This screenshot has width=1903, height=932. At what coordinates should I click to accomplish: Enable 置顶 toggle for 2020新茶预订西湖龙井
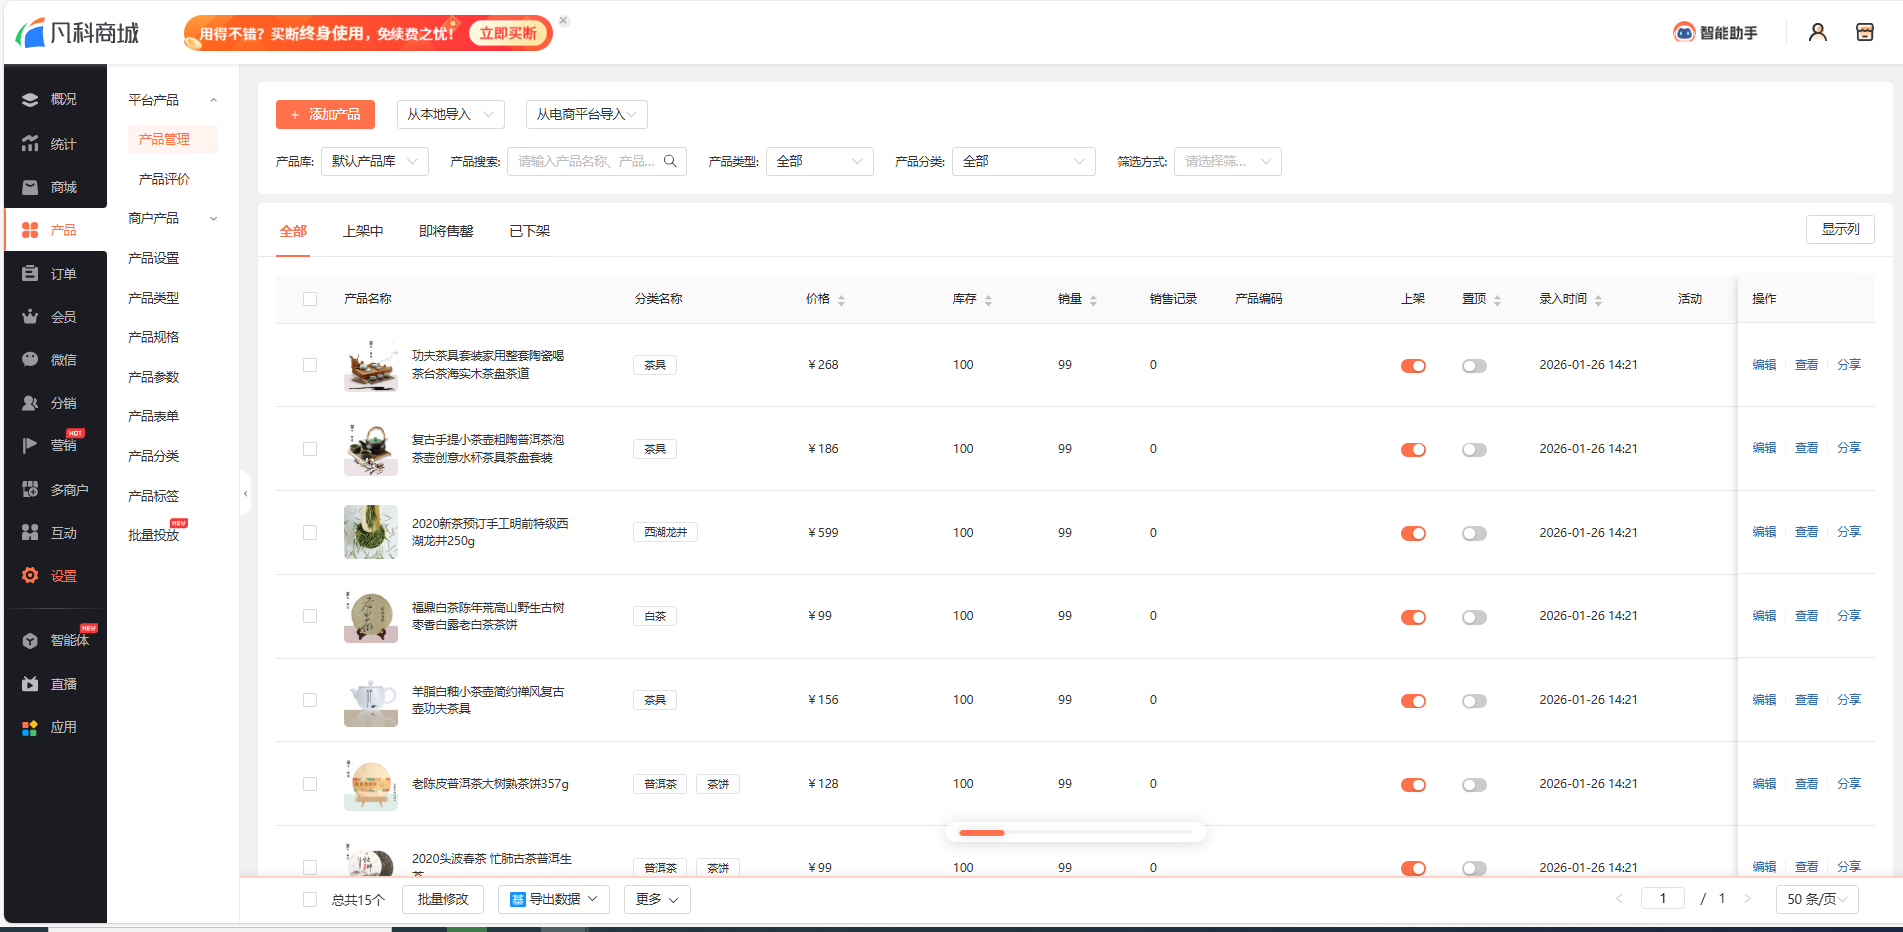pos(1473,533)
